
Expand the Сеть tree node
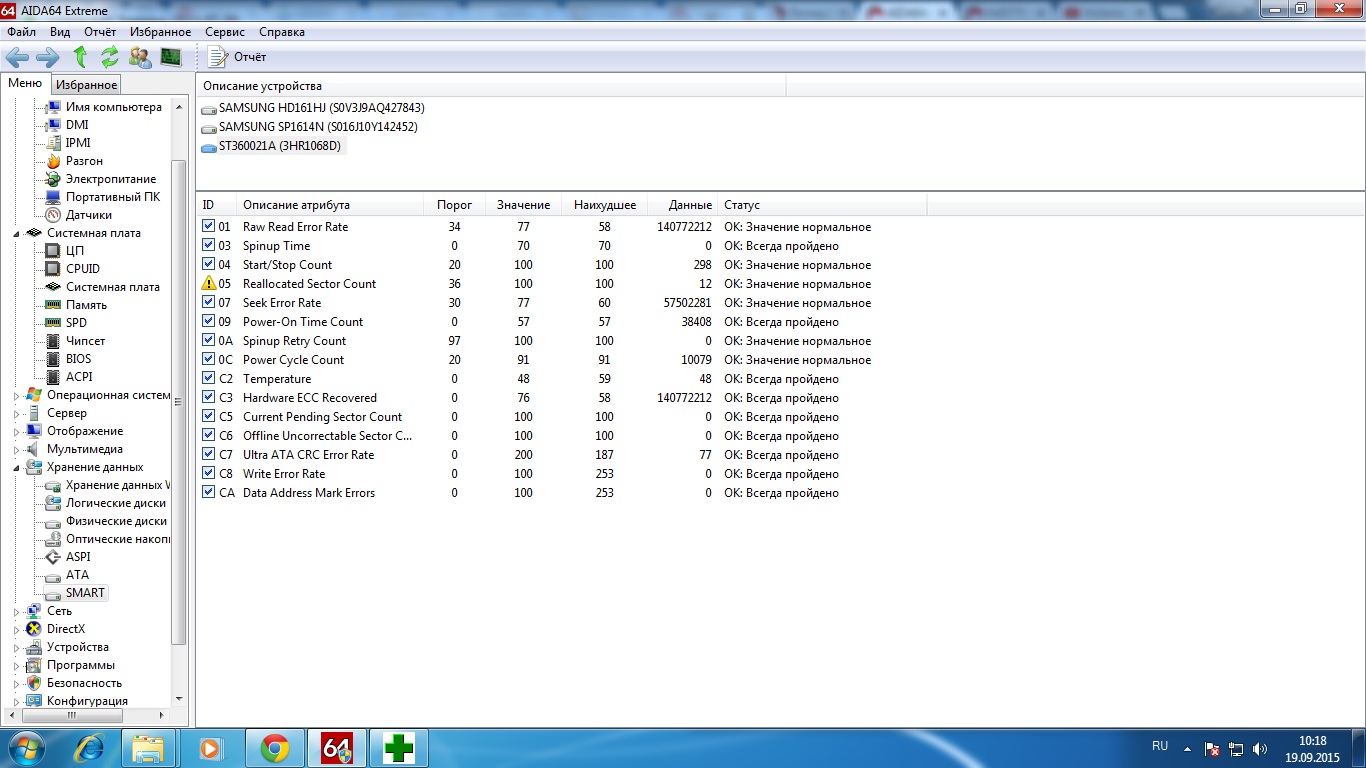point(16,612)
